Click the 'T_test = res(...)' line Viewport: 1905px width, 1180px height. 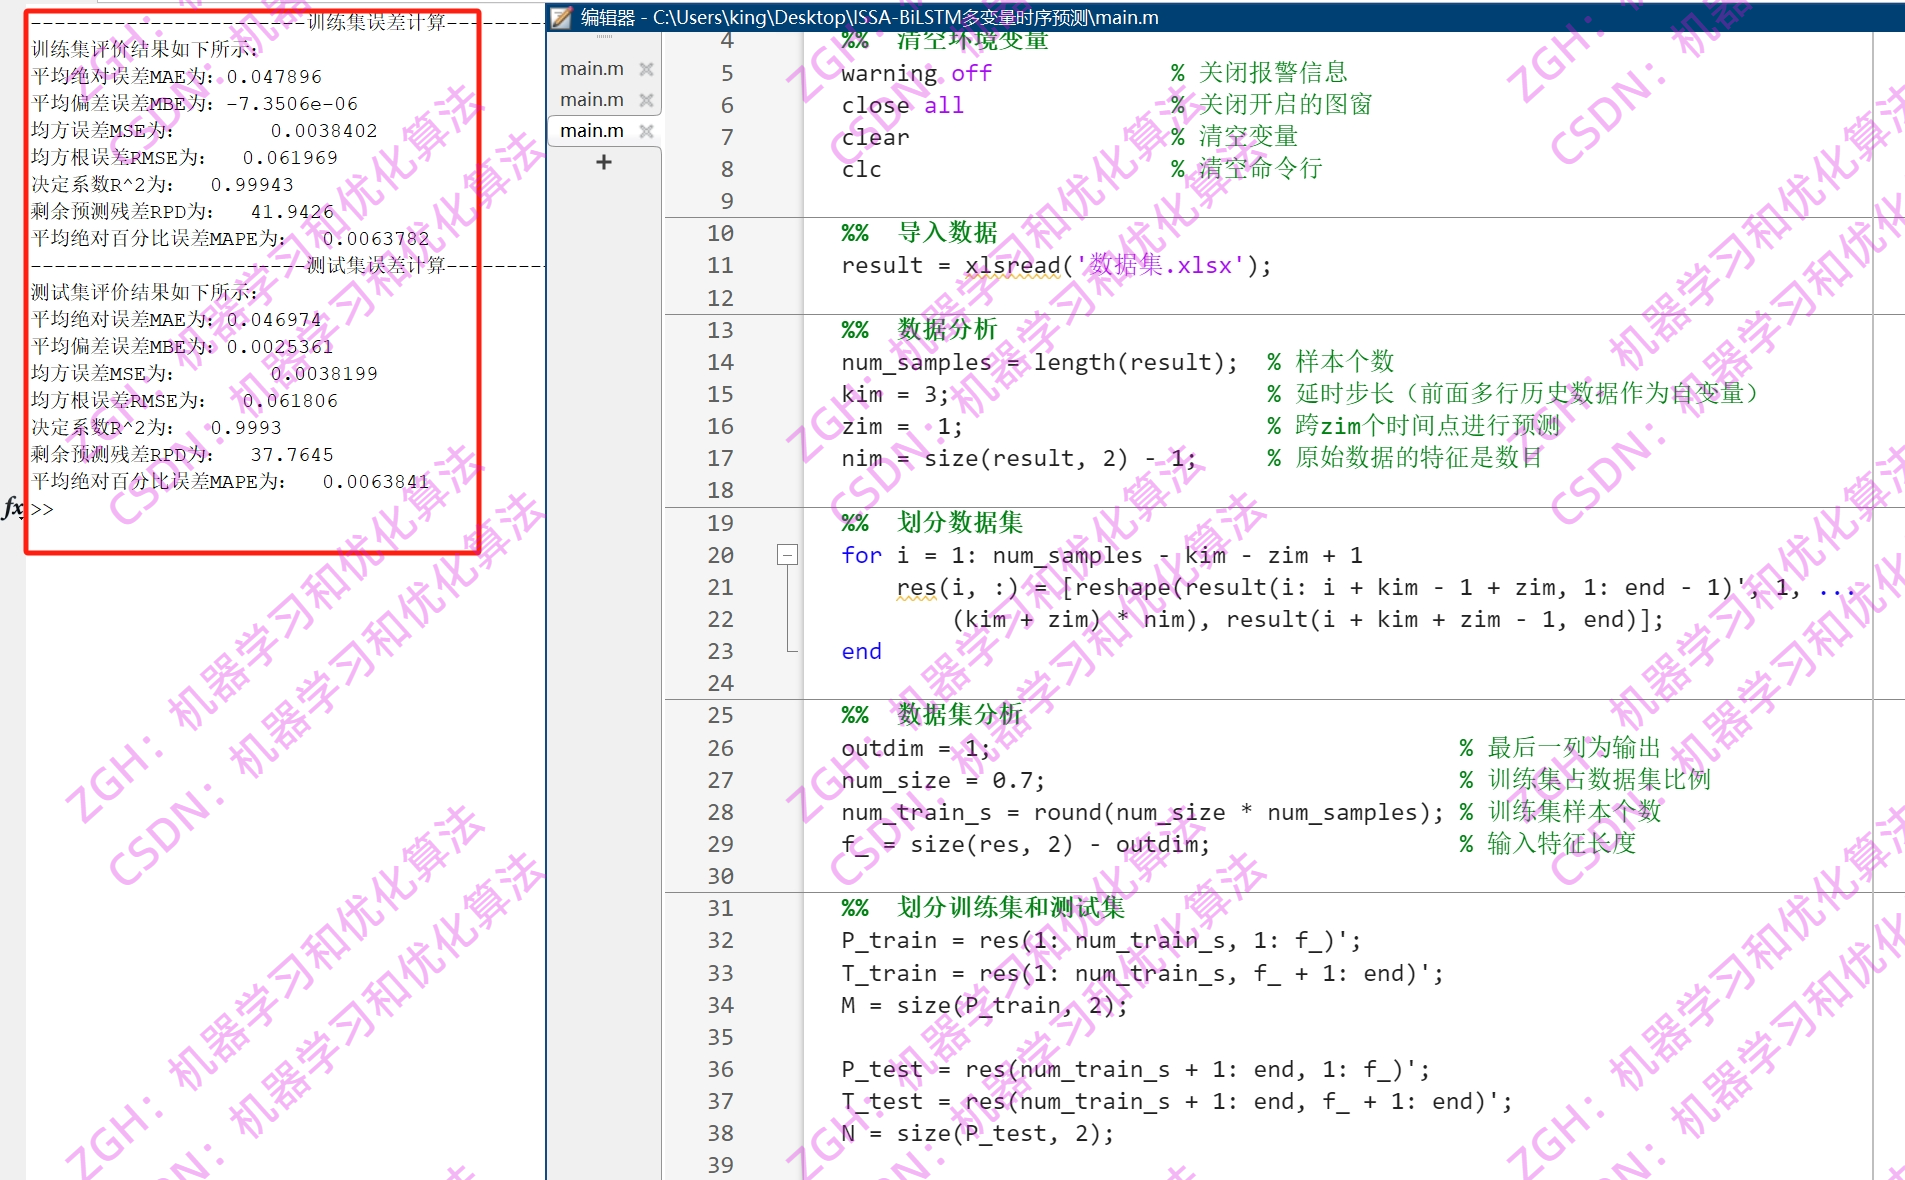pyautogui.click(x=1176, y=1101)
